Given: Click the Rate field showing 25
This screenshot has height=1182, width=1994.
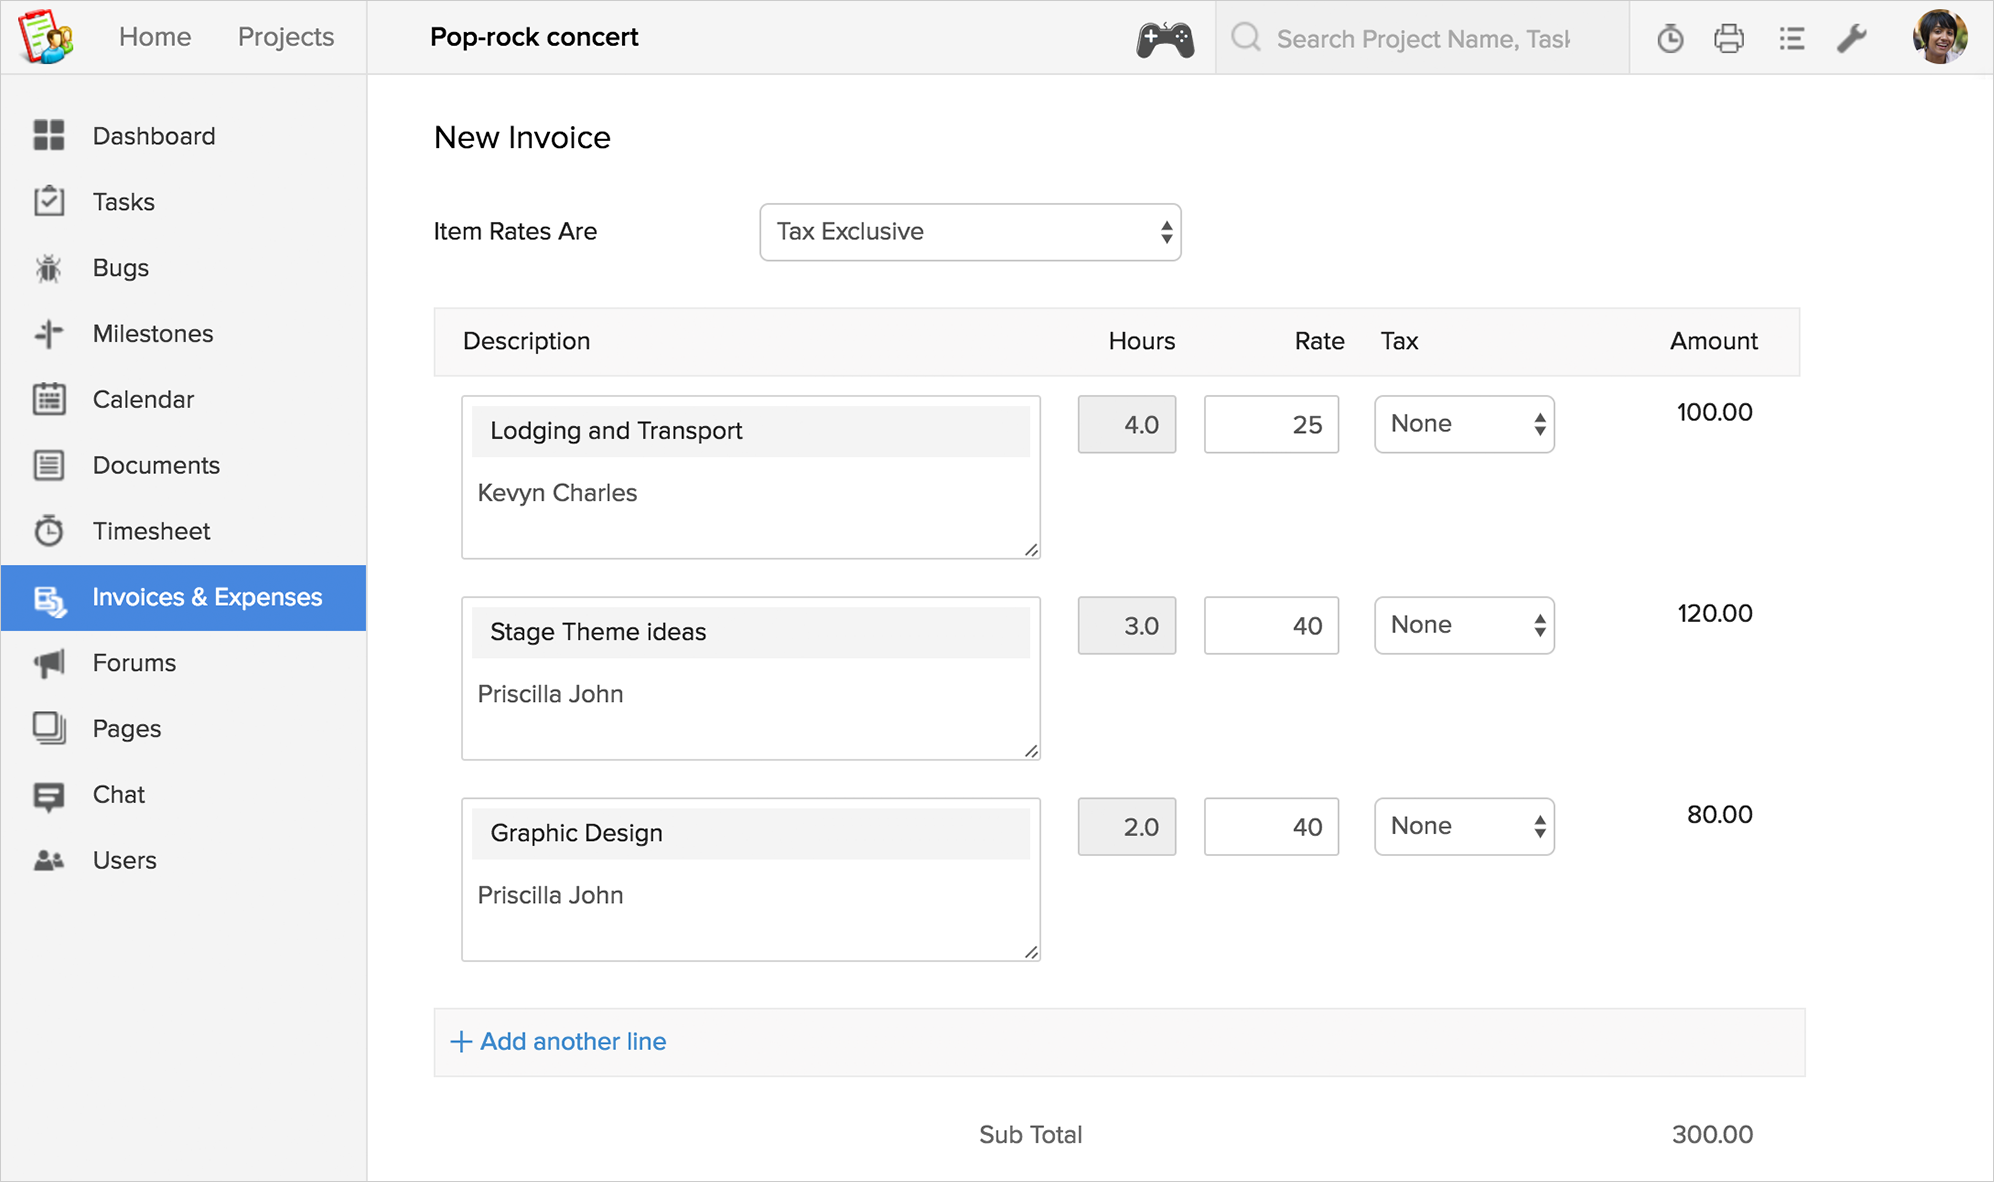Looking at the screenshot, I should click(x=1271, y=424).
